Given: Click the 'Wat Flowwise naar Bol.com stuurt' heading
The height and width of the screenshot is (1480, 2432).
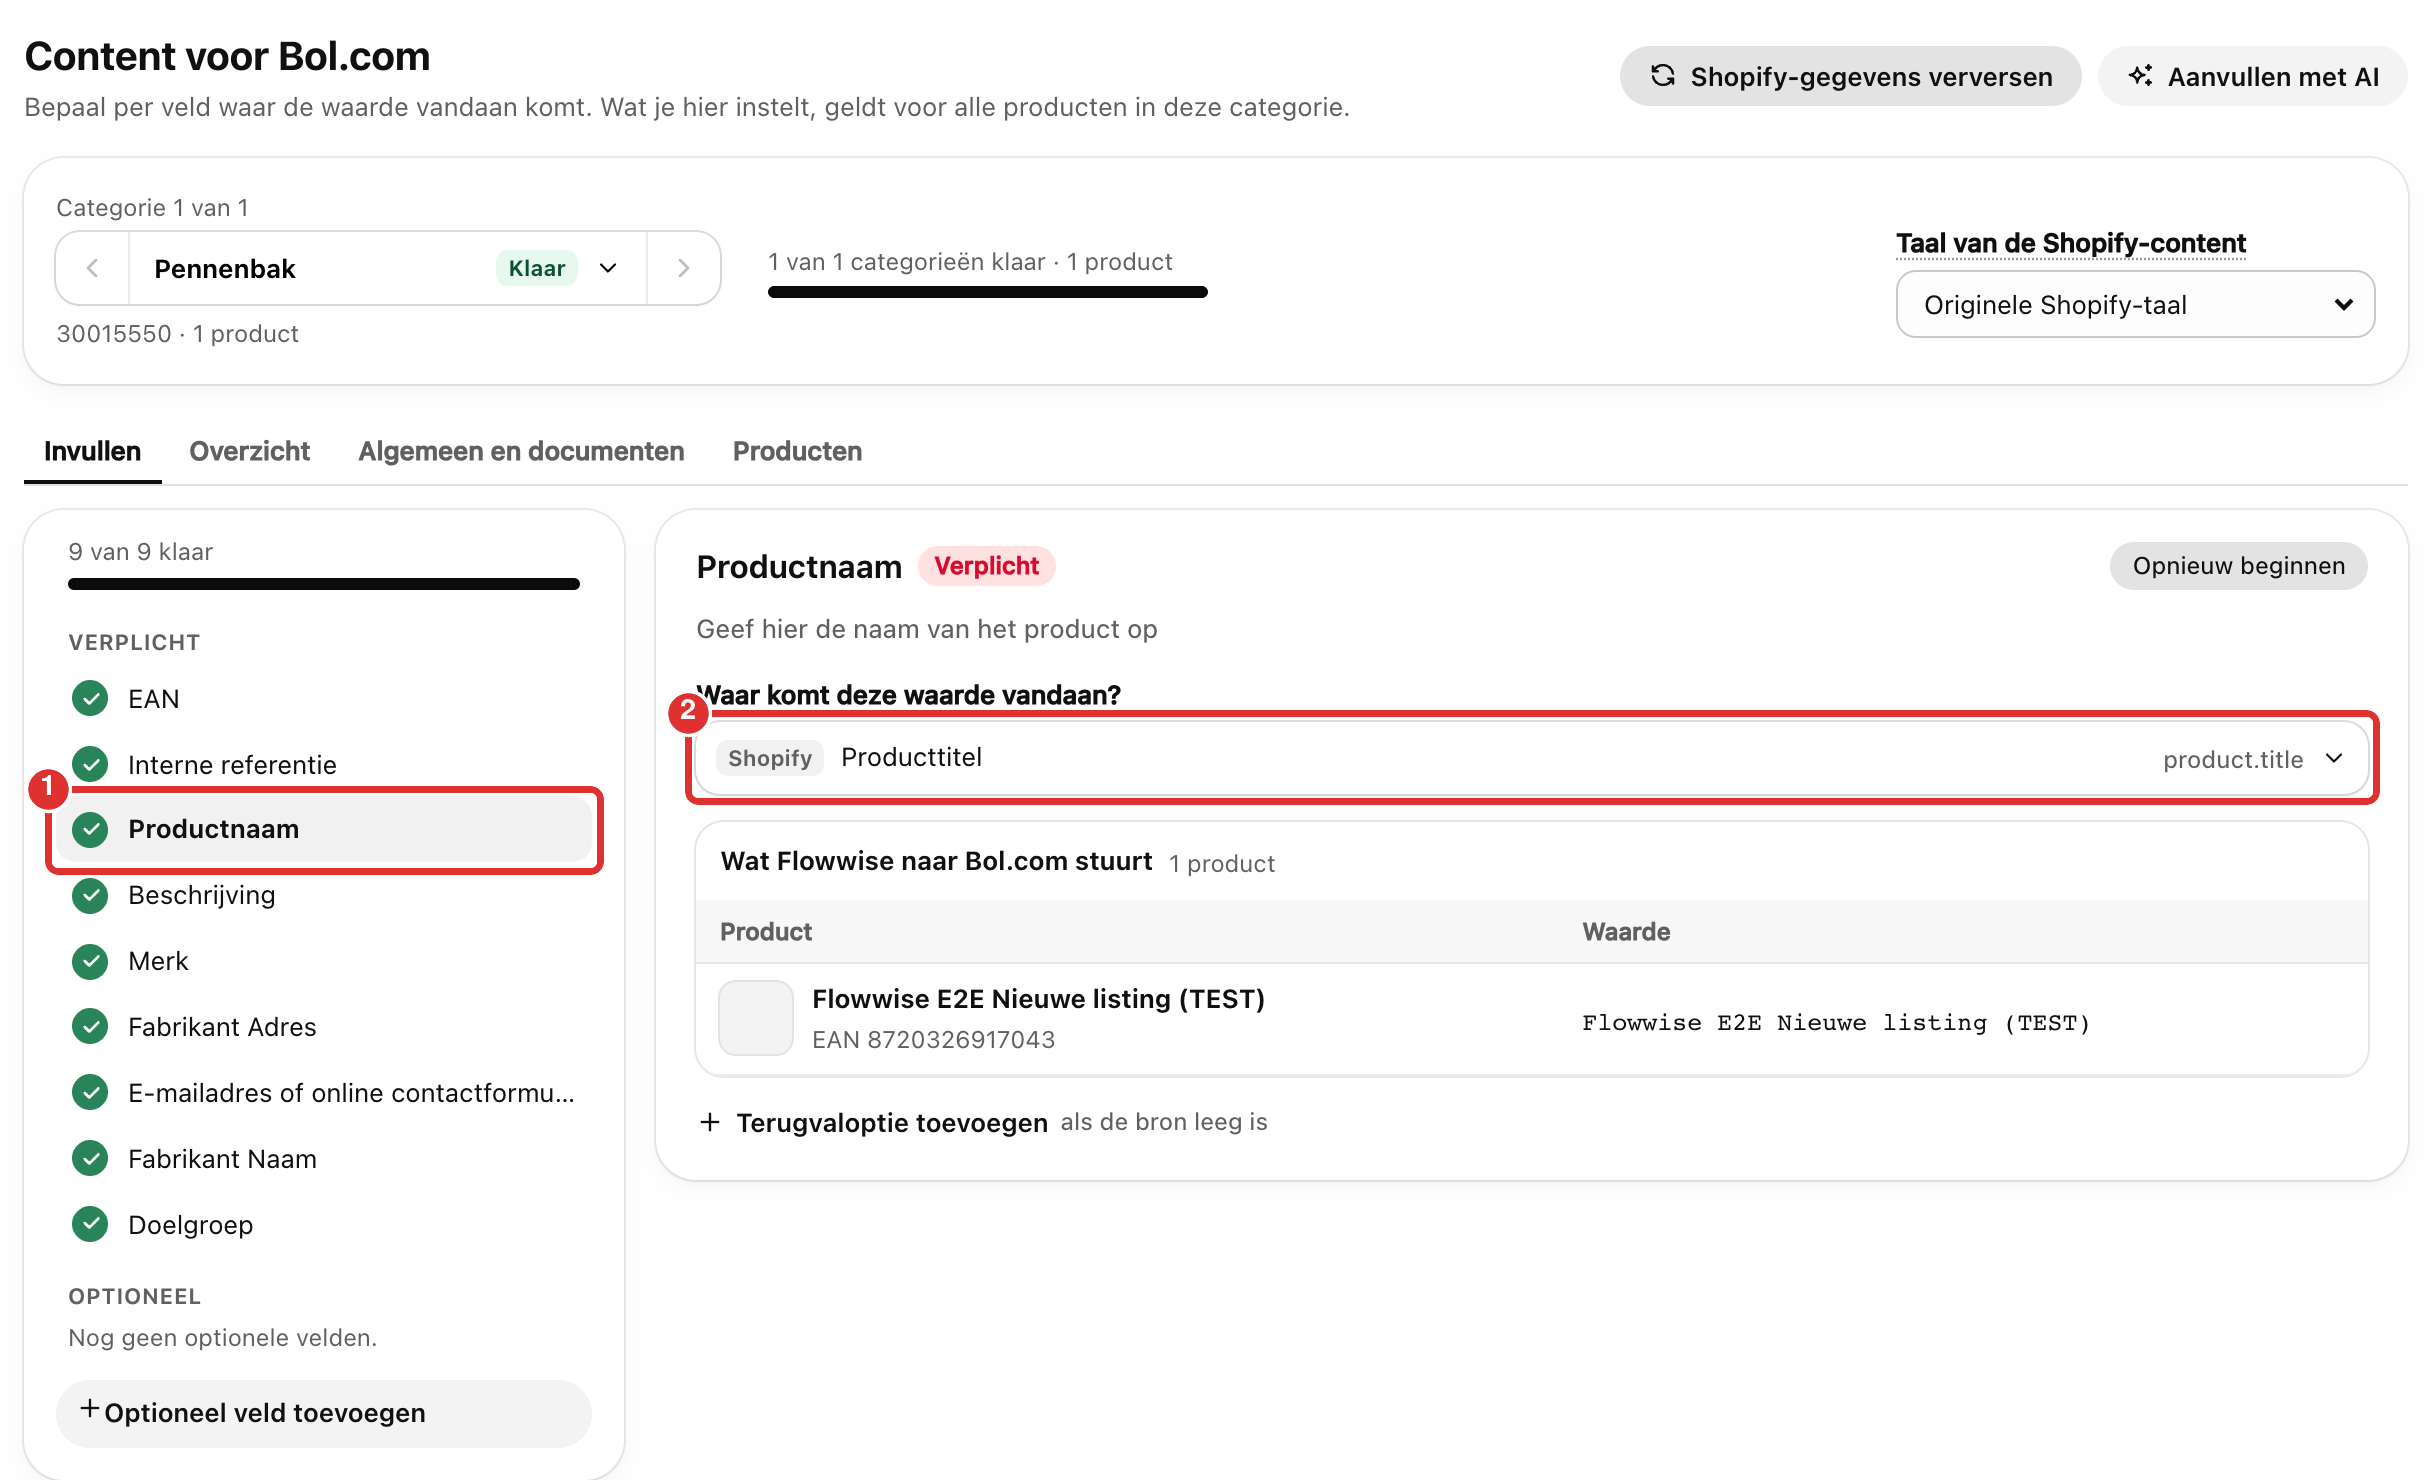Looking at the screenshot, I should [936, 861].
